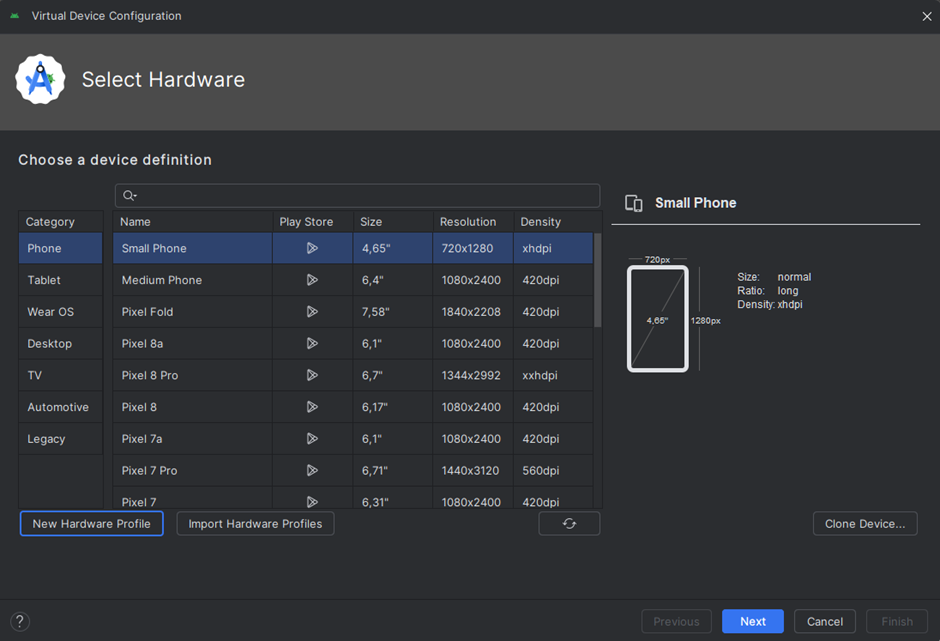This screenshot has height=641, width=940.
Task: Click Play Store icon in Pixel Fold row
Action: pyautogui.click(x=312, y=312)
